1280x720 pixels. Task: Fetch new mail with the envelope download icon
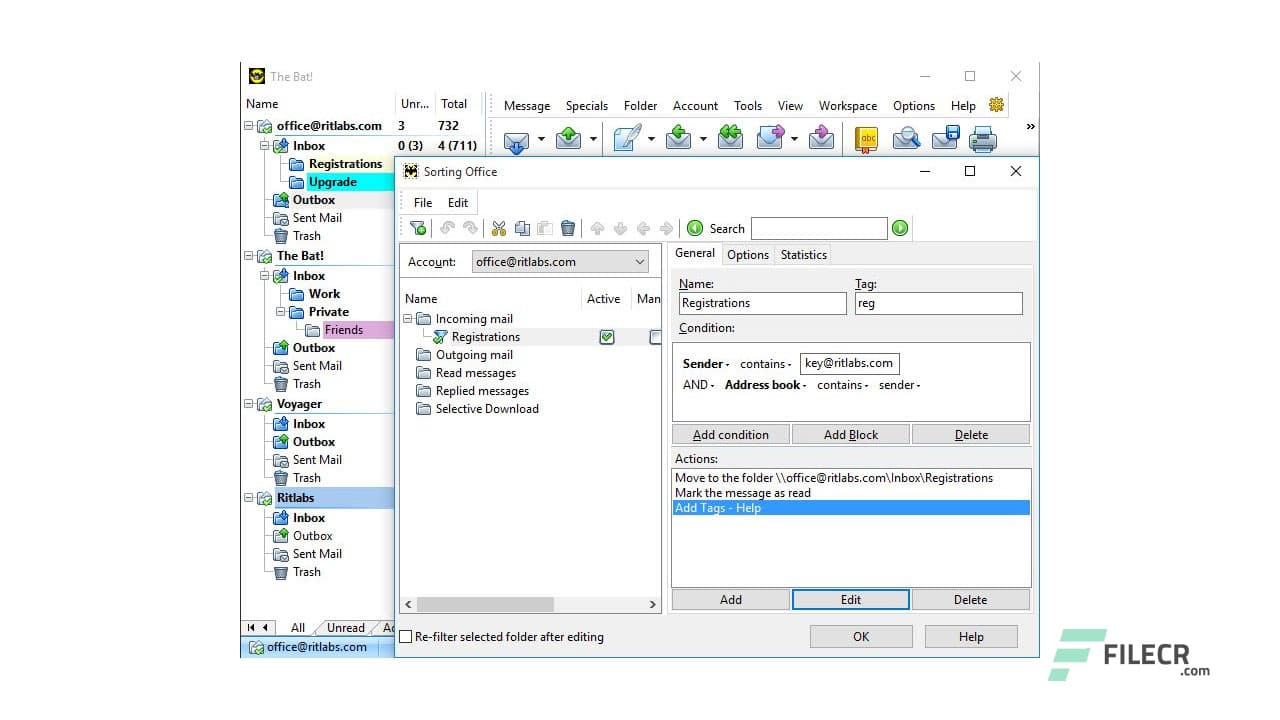tap(517, 138)
